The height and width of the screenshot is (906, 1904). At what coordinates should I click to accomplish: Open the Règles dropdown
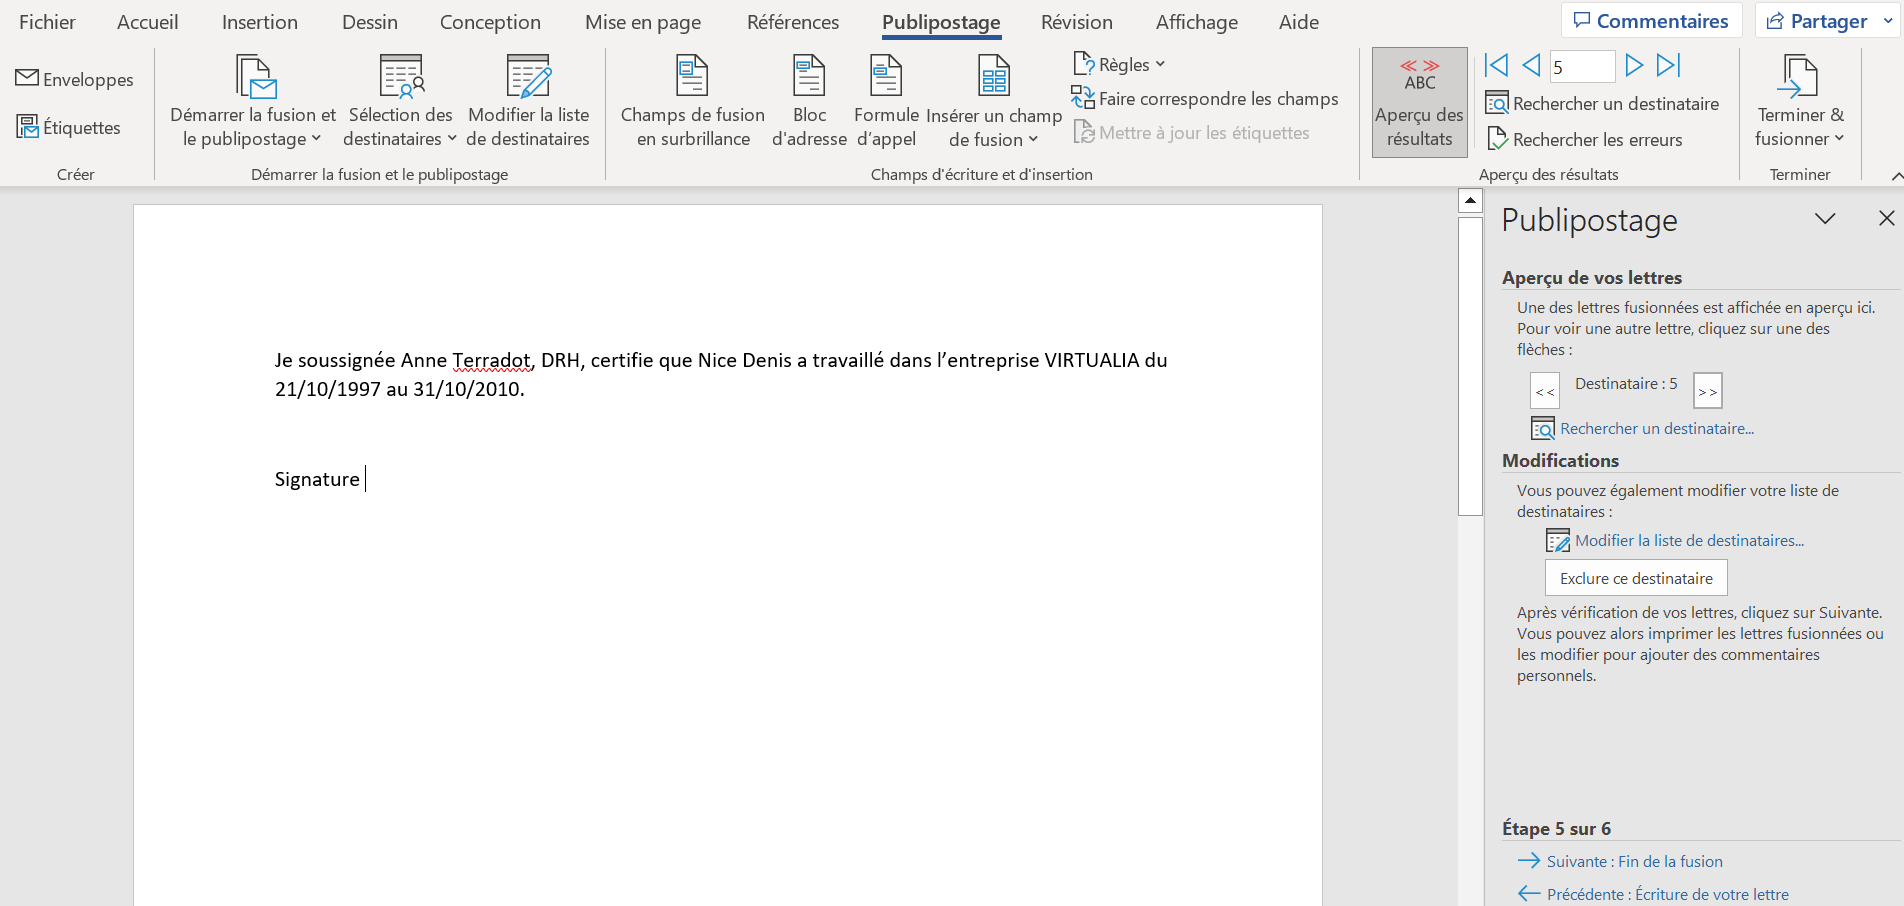click(x=1119, y=65)
